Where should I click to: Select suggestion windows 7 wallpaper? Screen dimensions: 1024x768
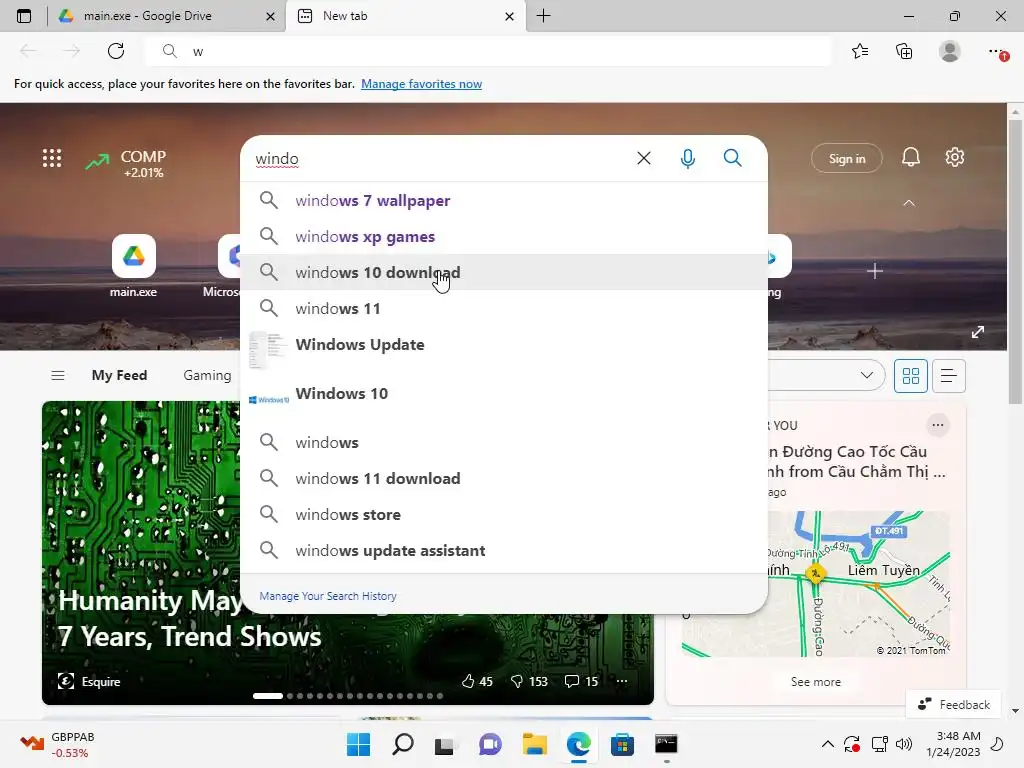click(504, 200)
